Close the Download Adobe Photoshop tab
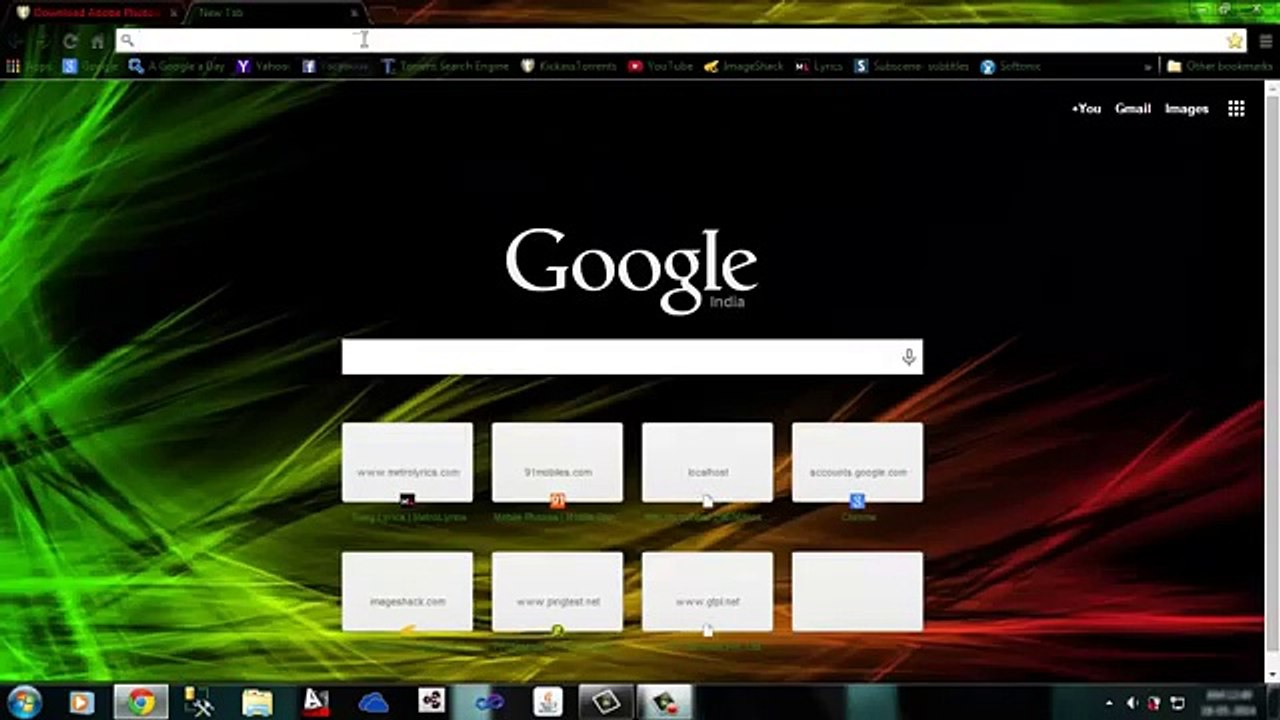The width and height of the screenshot is (1280, 720). [x=173, y=13]
